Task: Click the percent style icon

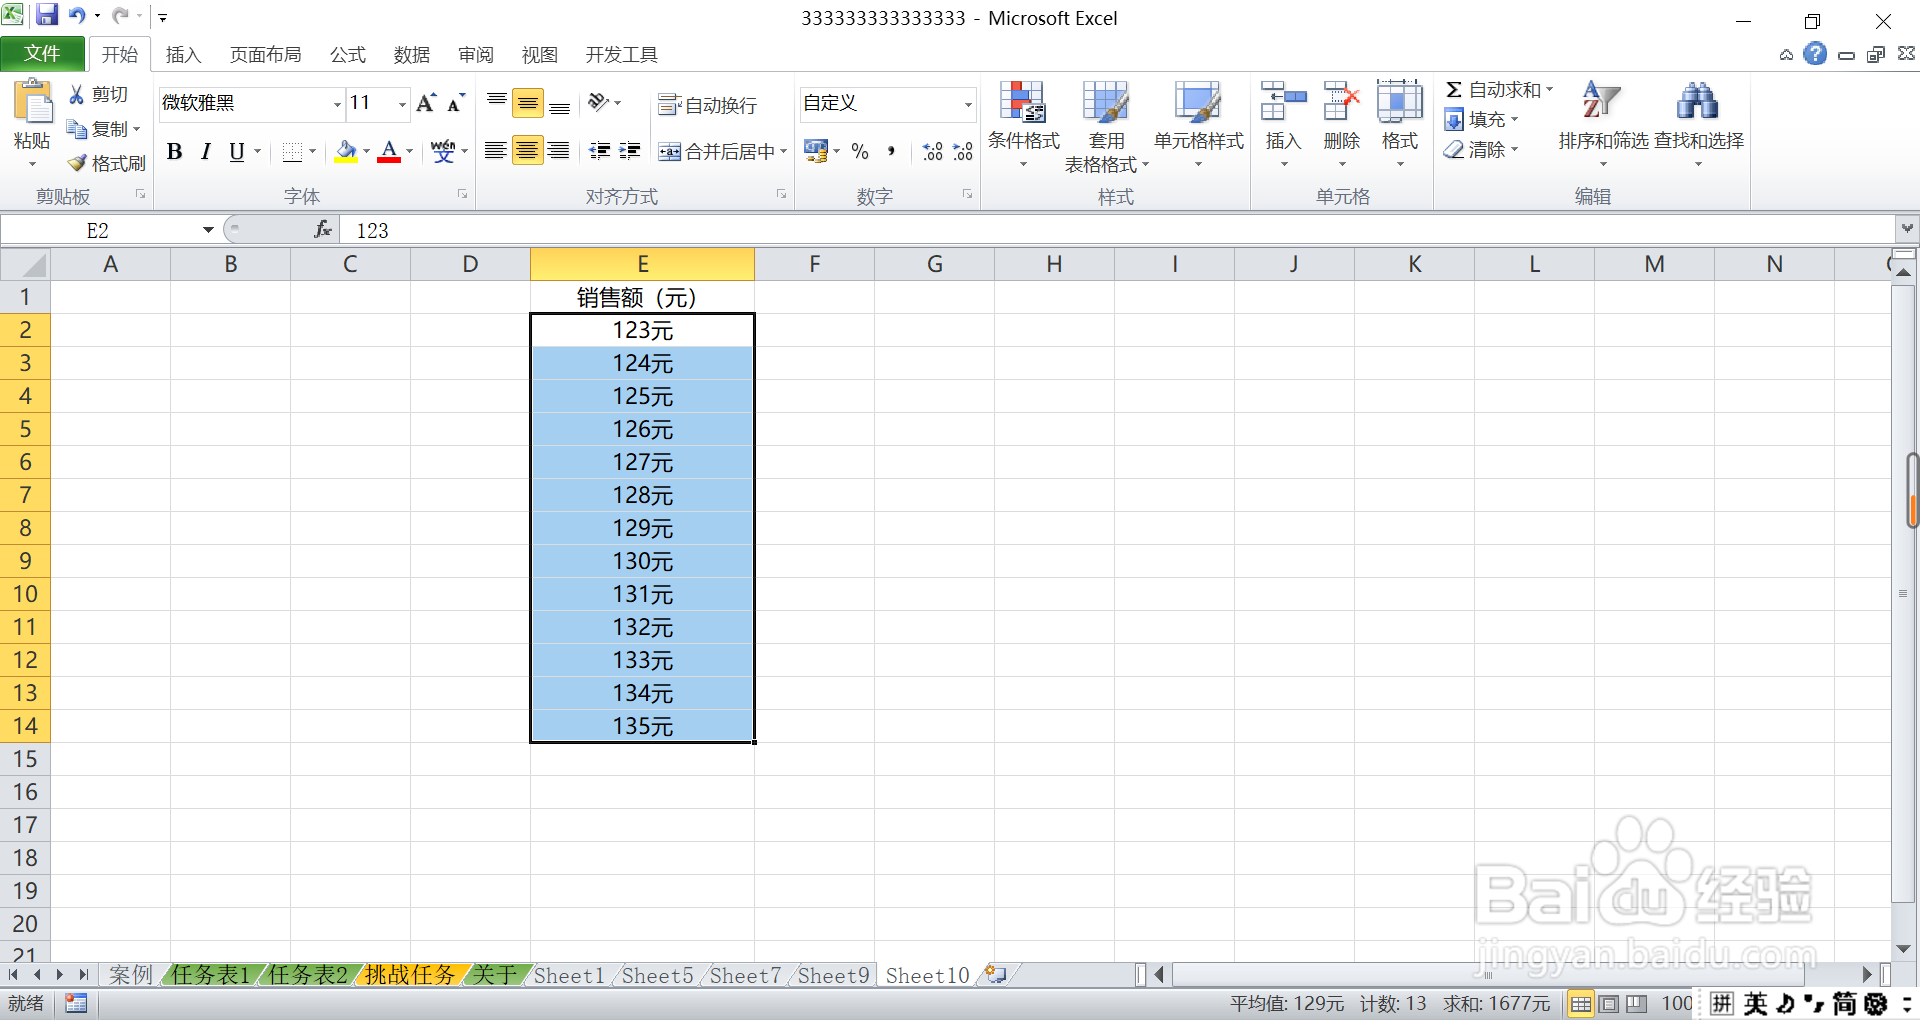Action: 860,151
